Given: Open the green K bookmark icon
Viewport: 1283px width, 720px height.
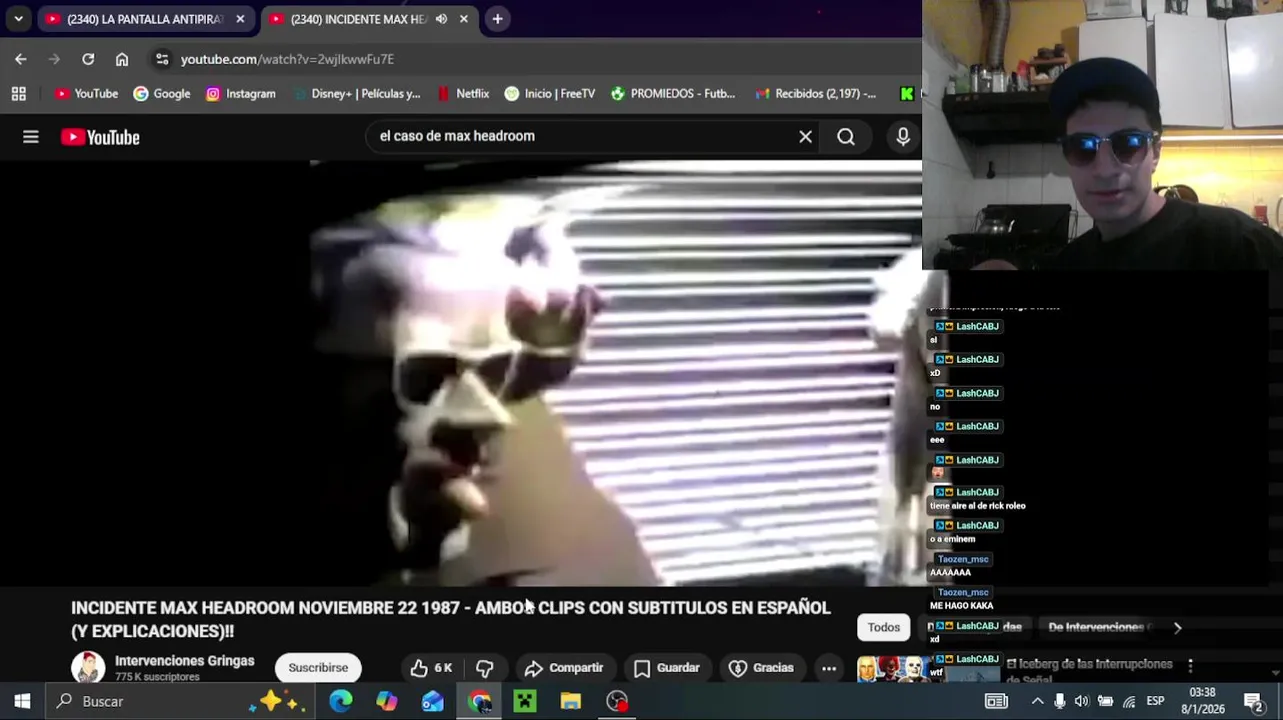Looking at the screenshot, I should 906,93.
